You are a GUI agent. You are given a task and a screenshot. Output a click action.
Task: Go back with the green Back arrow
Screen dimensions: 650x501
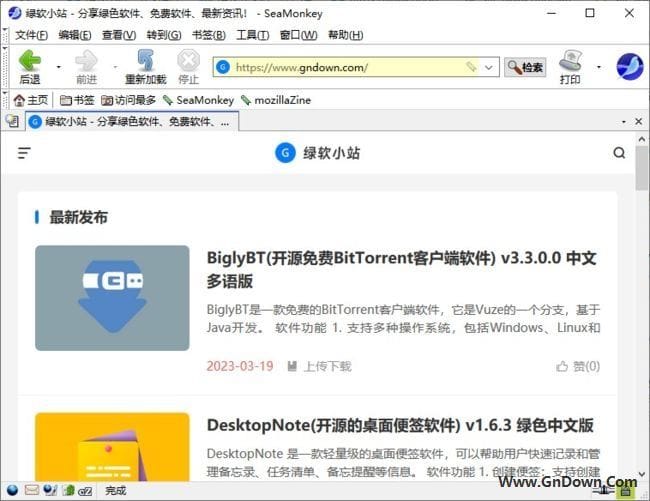coord(30,66)
